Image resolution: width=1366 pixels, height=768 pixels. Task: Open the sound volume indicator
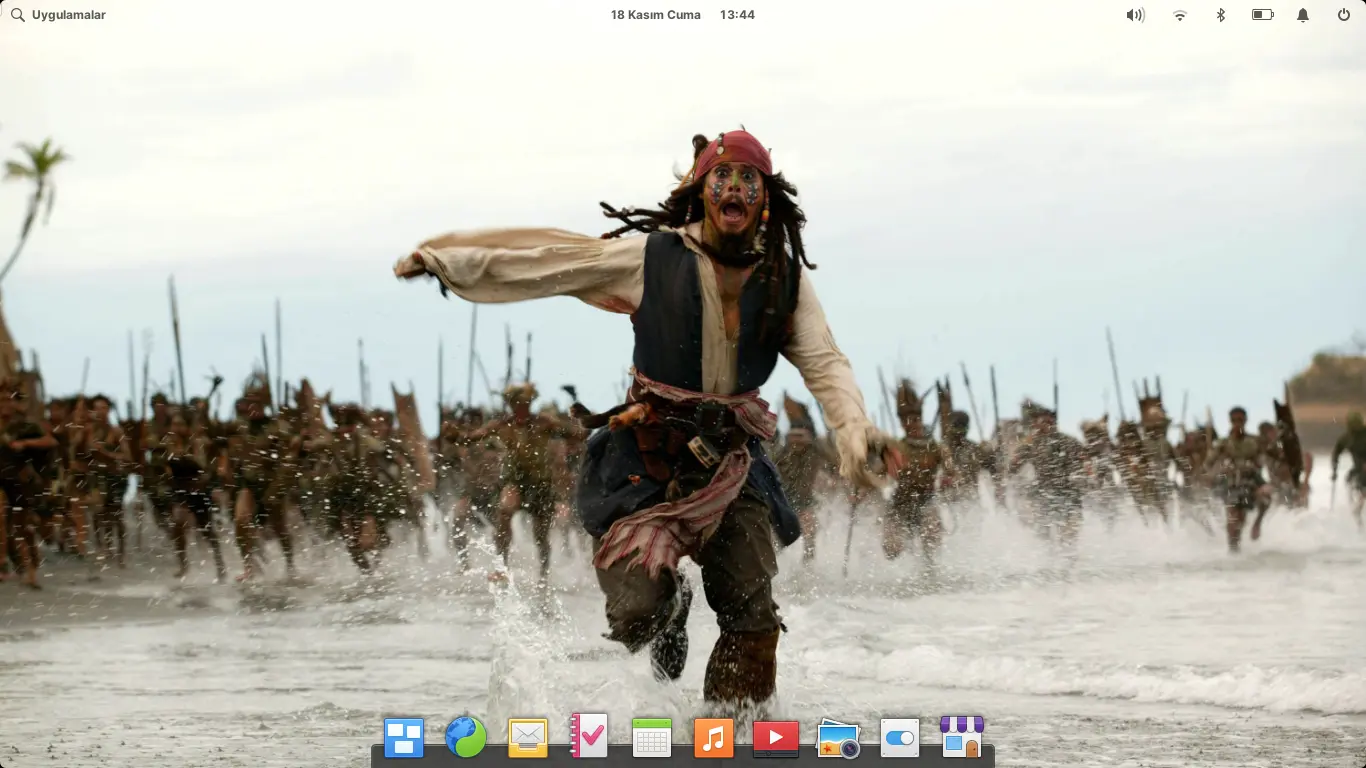click(1135, 15)
